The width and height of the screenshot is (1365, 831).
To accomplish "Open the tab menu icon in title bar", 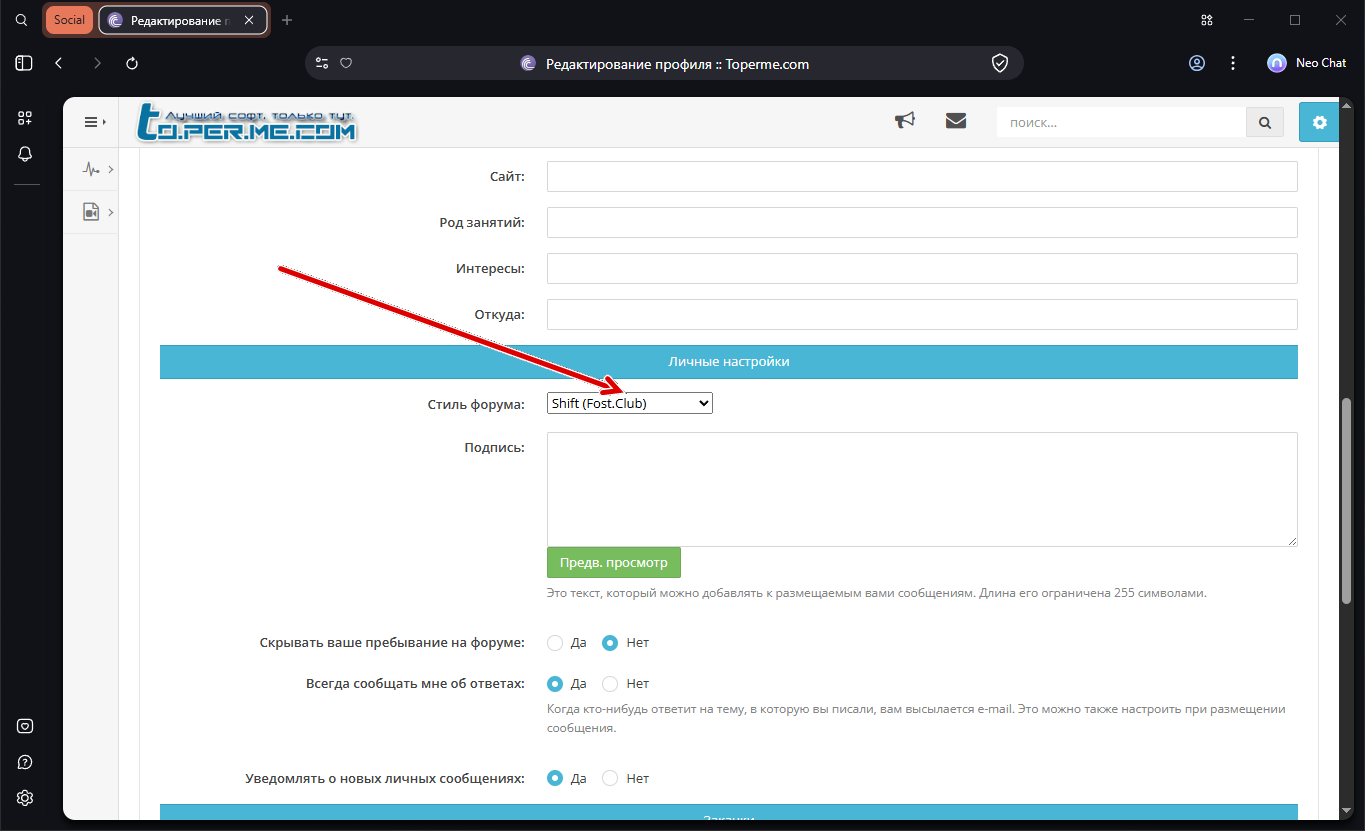I will click(x=1207, y=20).
